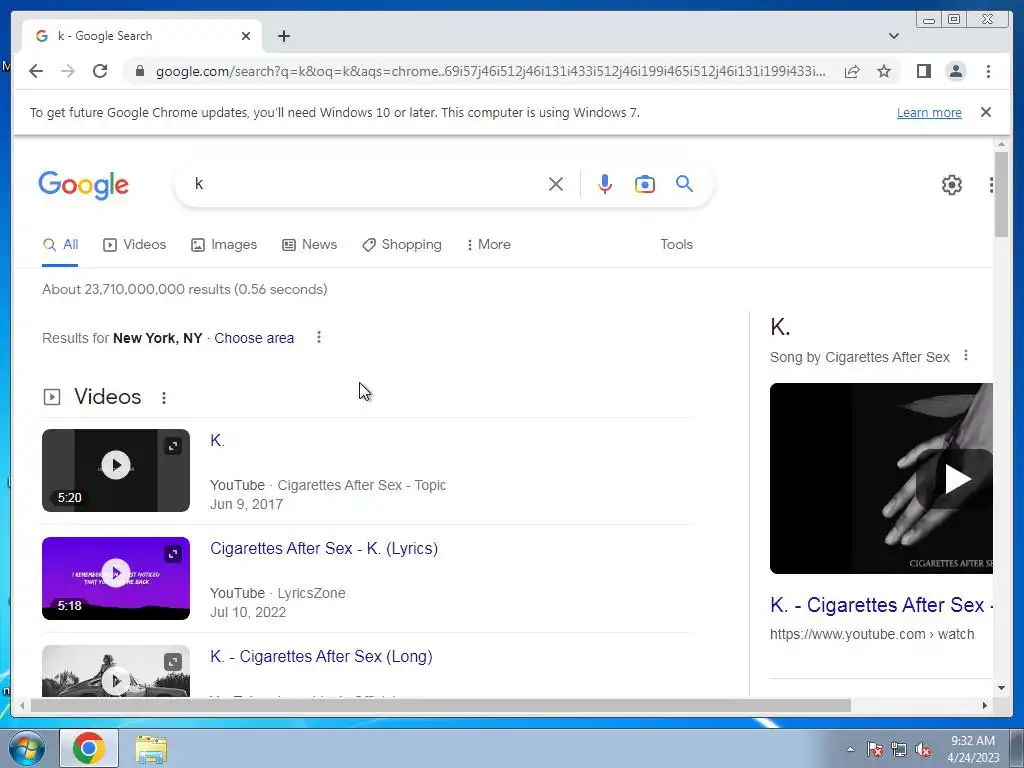
Task: Open the search Tools options
Action: (x=676, y=244)
